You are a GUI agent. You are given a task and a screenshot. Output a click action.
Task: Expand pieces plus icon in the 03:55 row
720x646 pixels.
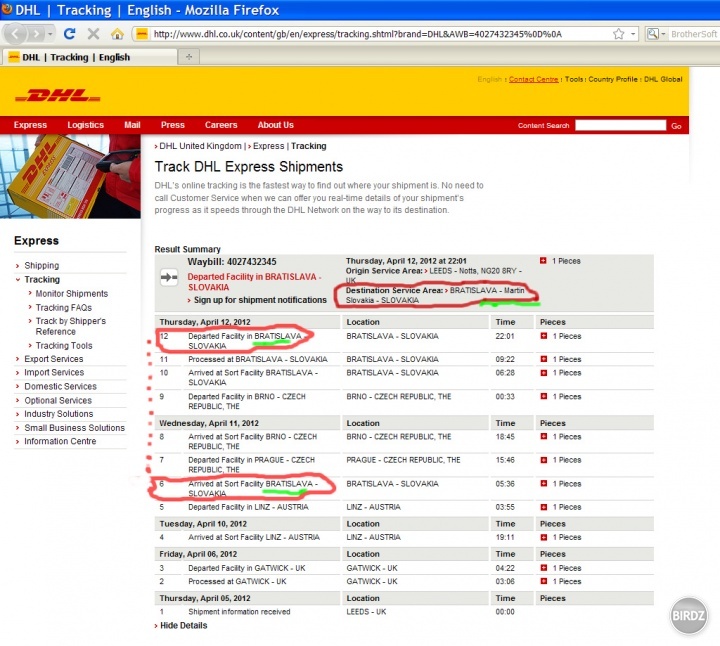coord(544,507)
